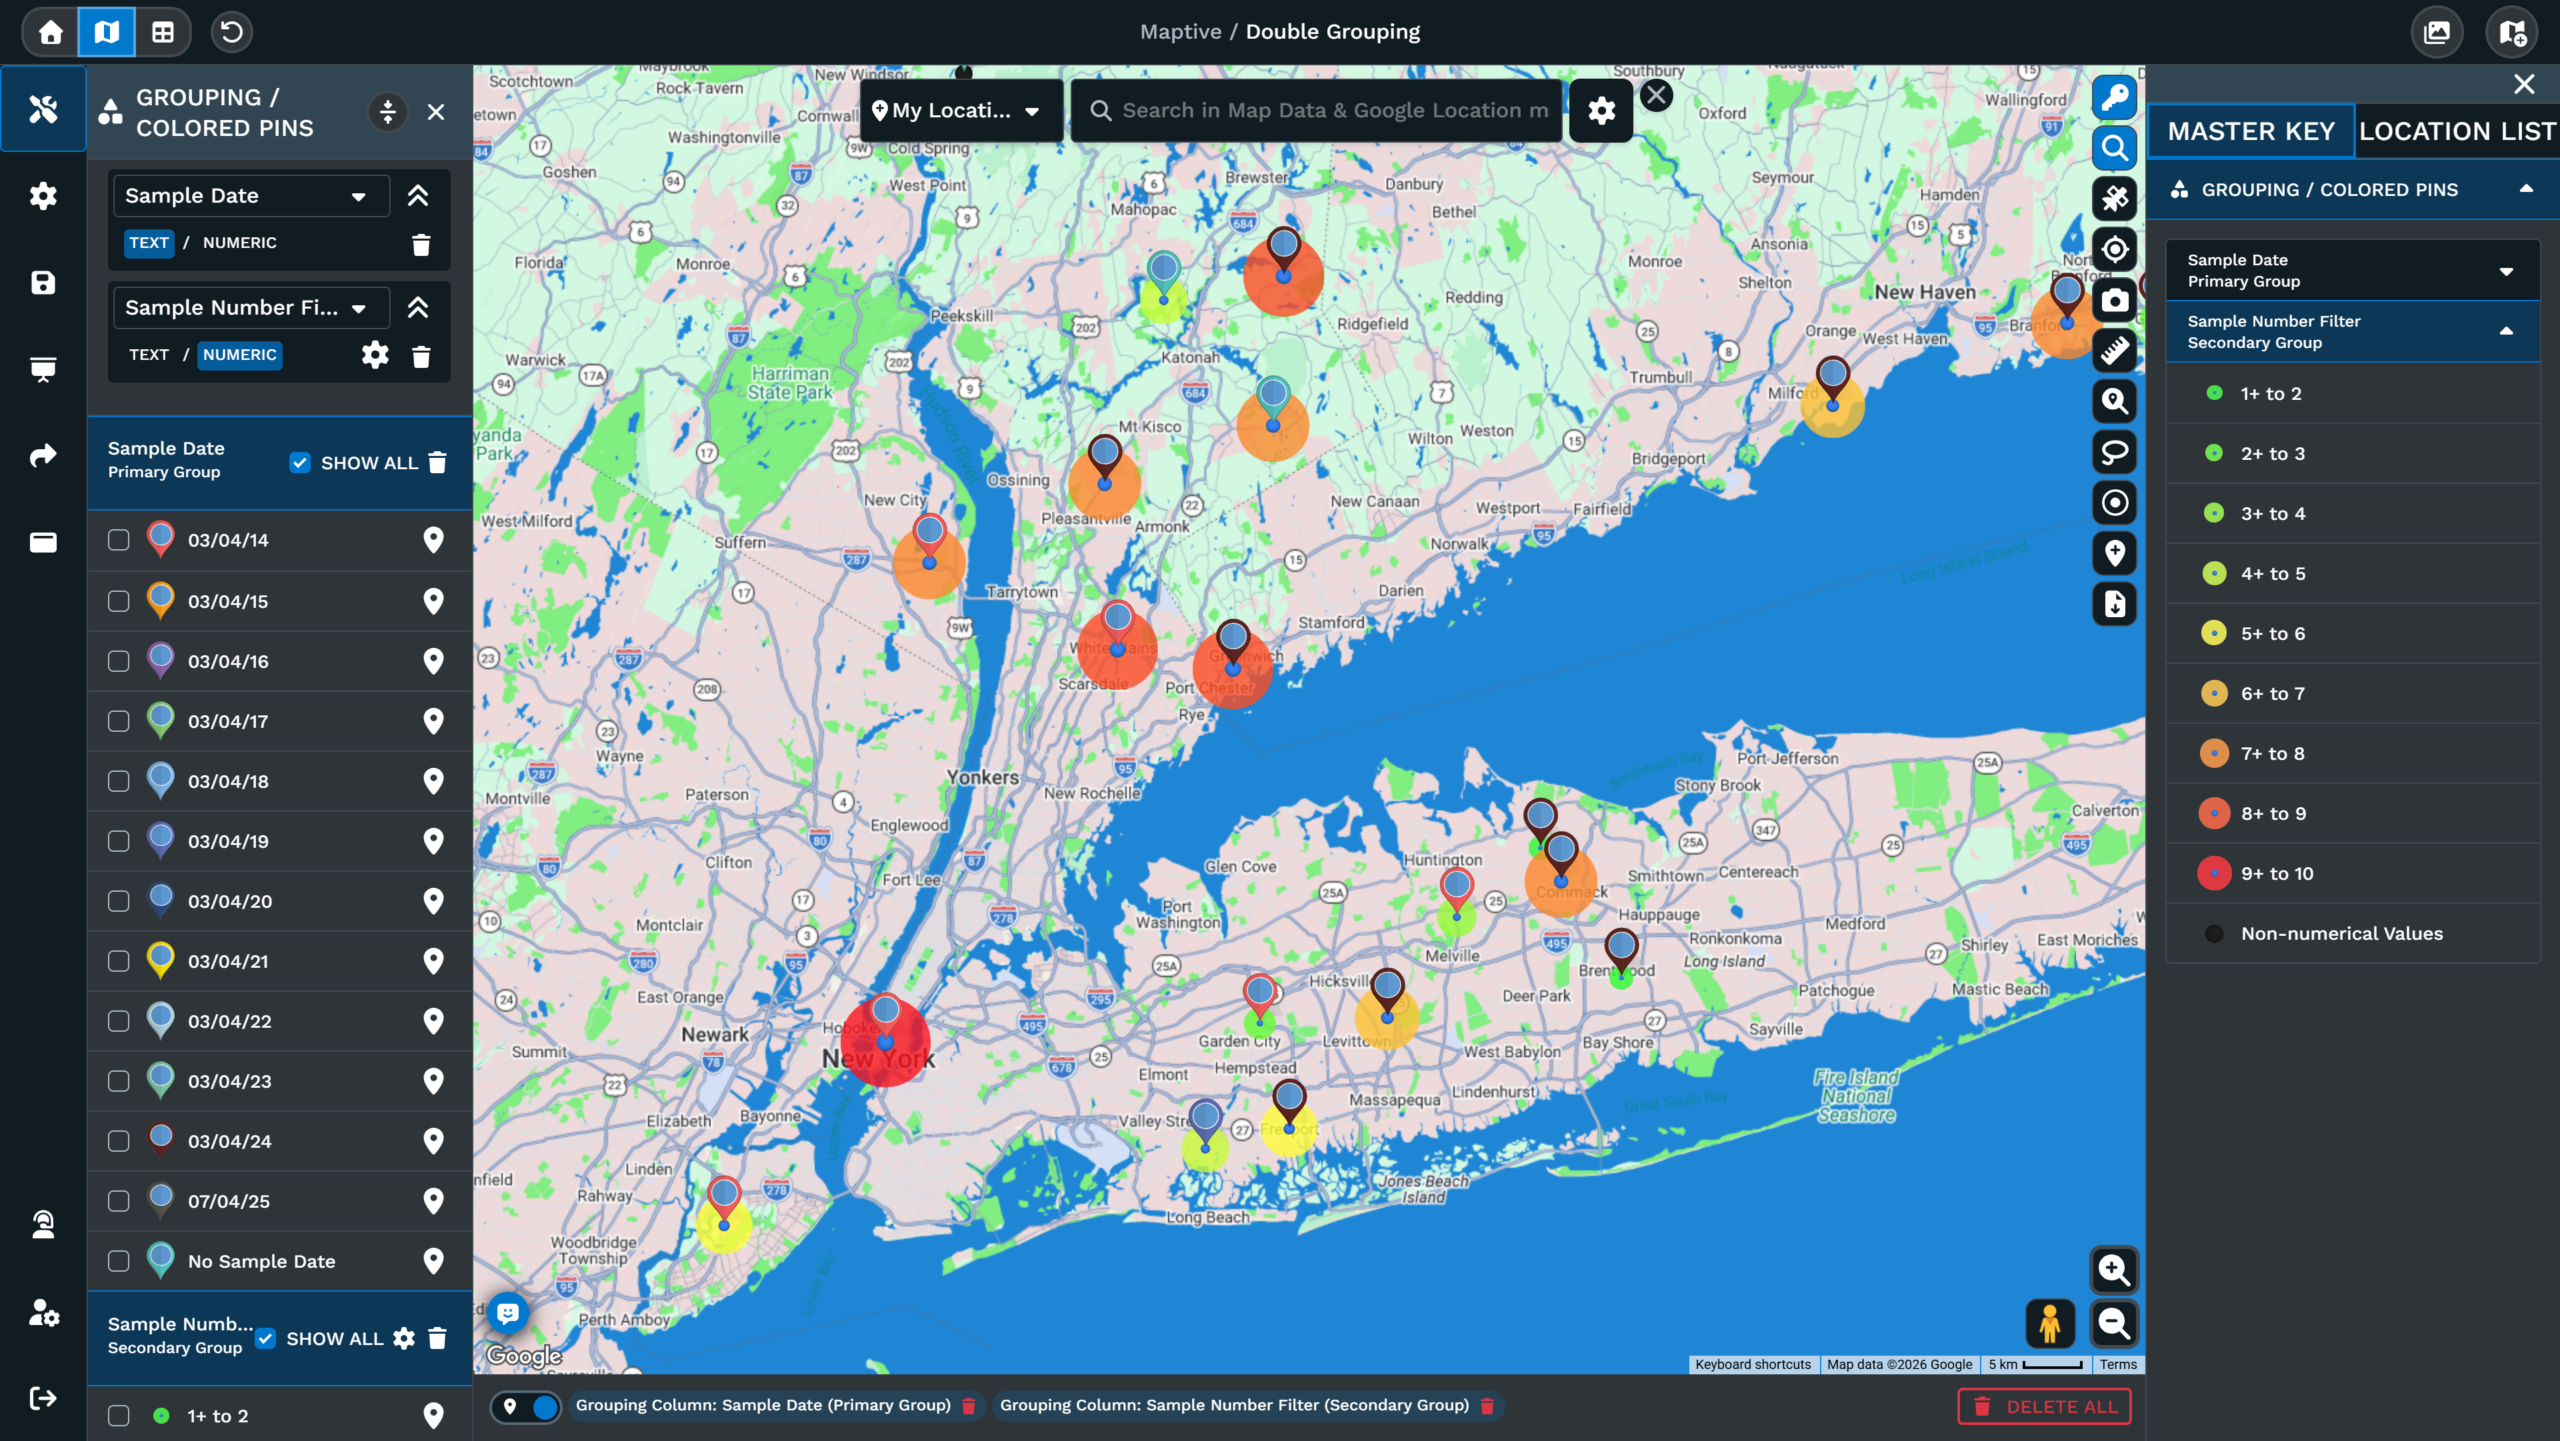Screen dimensions: 2560x1441
Task: Open the chat support bubble icon
Action: pyautogui.click(x=508, y=1313)
